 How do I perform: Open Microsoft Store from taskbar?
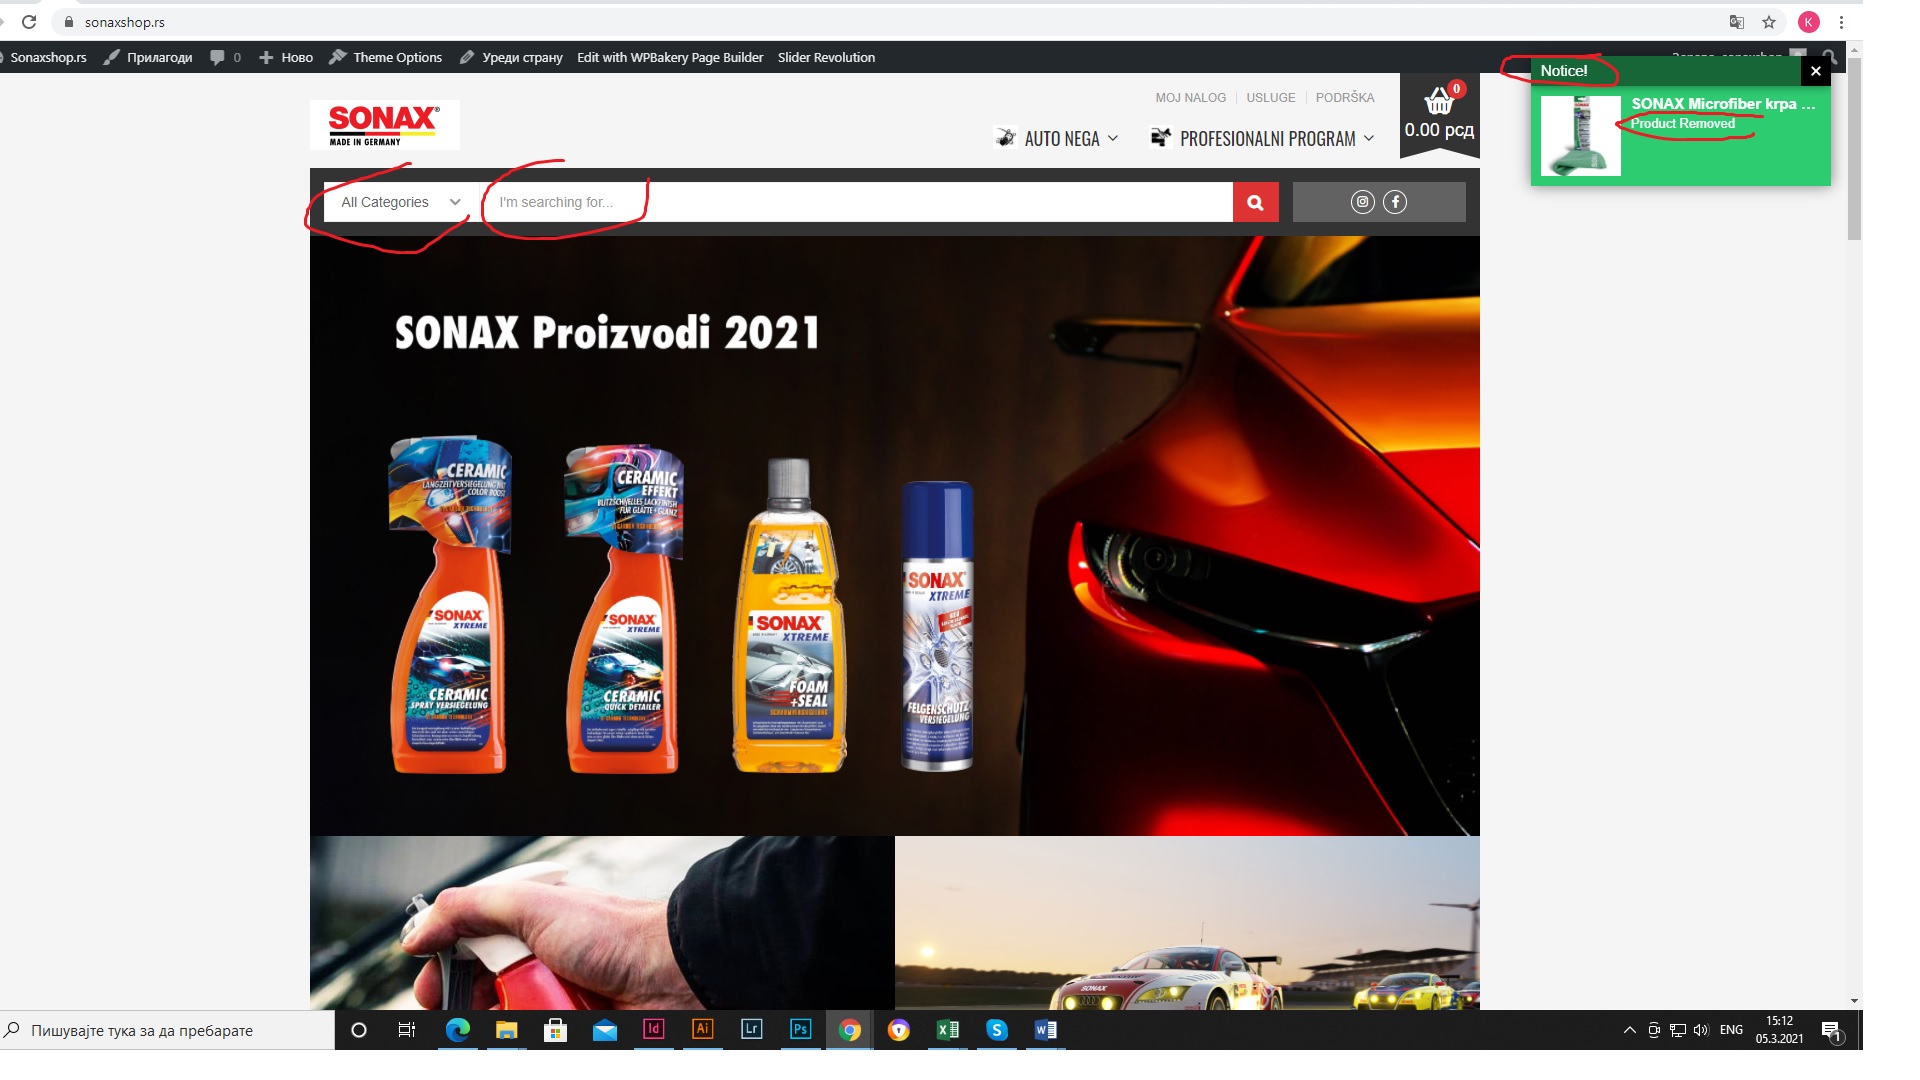pyautogui.click(x=555, y=1030)
